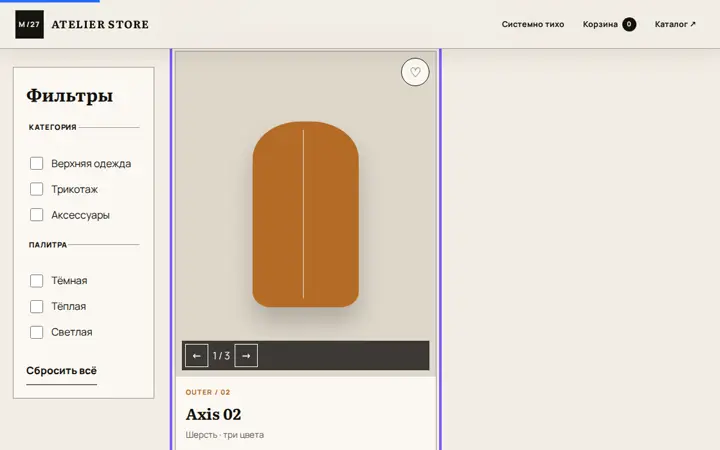
Task: Check the Аксессуары category filter
Action: [x=37, y=215]
